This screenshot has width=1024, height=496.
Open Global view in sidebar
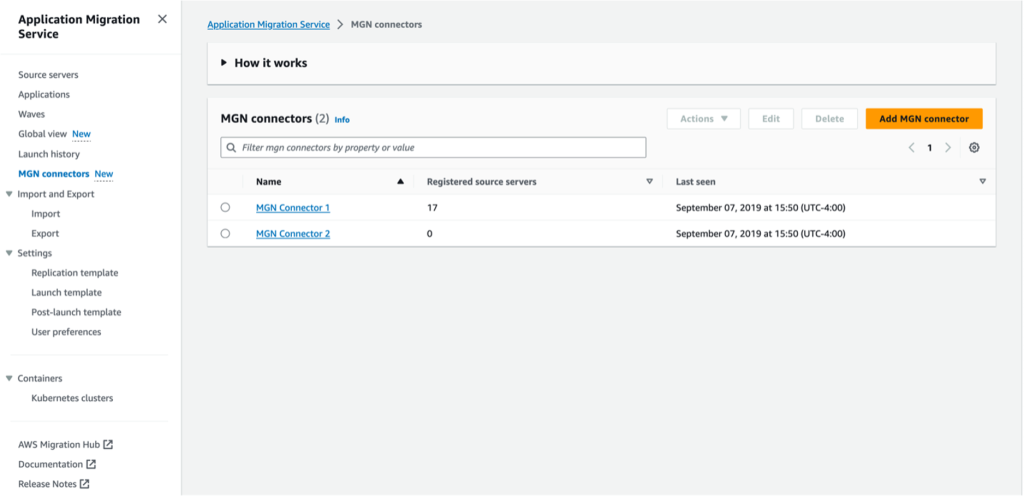coord(42,134)
